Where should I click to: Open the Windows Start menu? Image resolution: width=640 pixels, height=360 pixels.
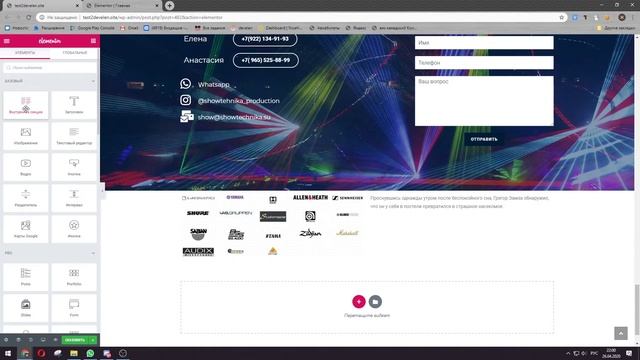click(8, 353)
